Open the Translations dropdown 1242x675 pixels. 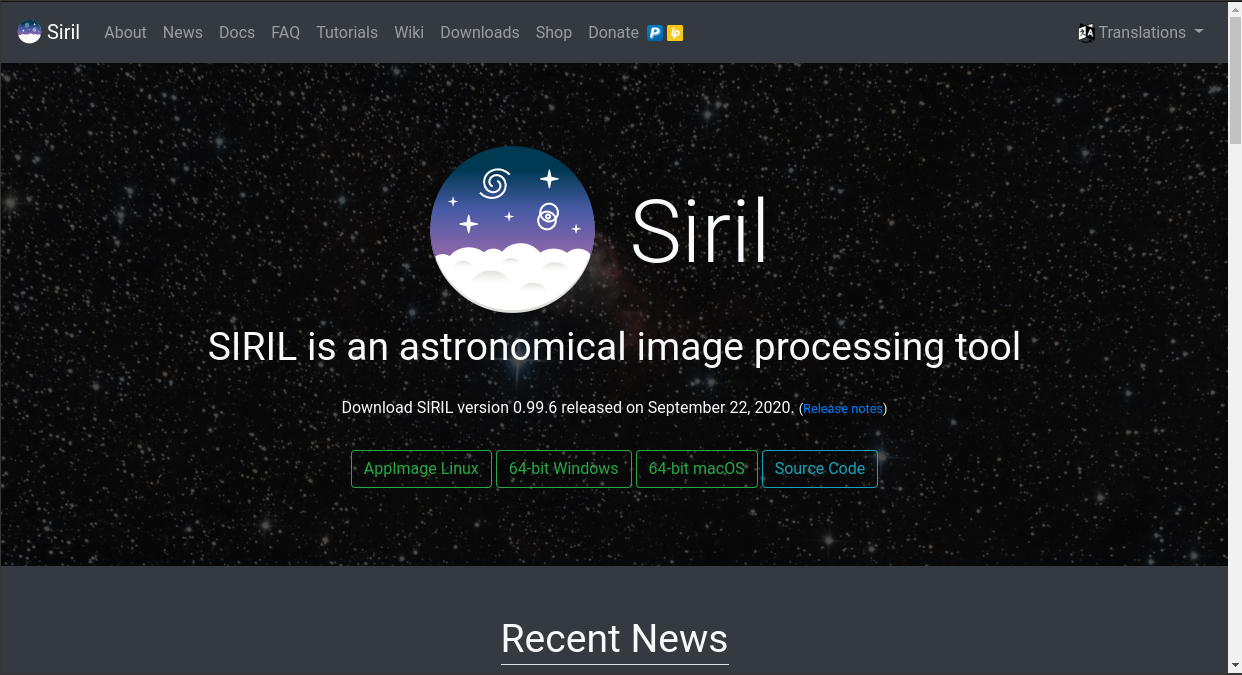coord(1141,32)
